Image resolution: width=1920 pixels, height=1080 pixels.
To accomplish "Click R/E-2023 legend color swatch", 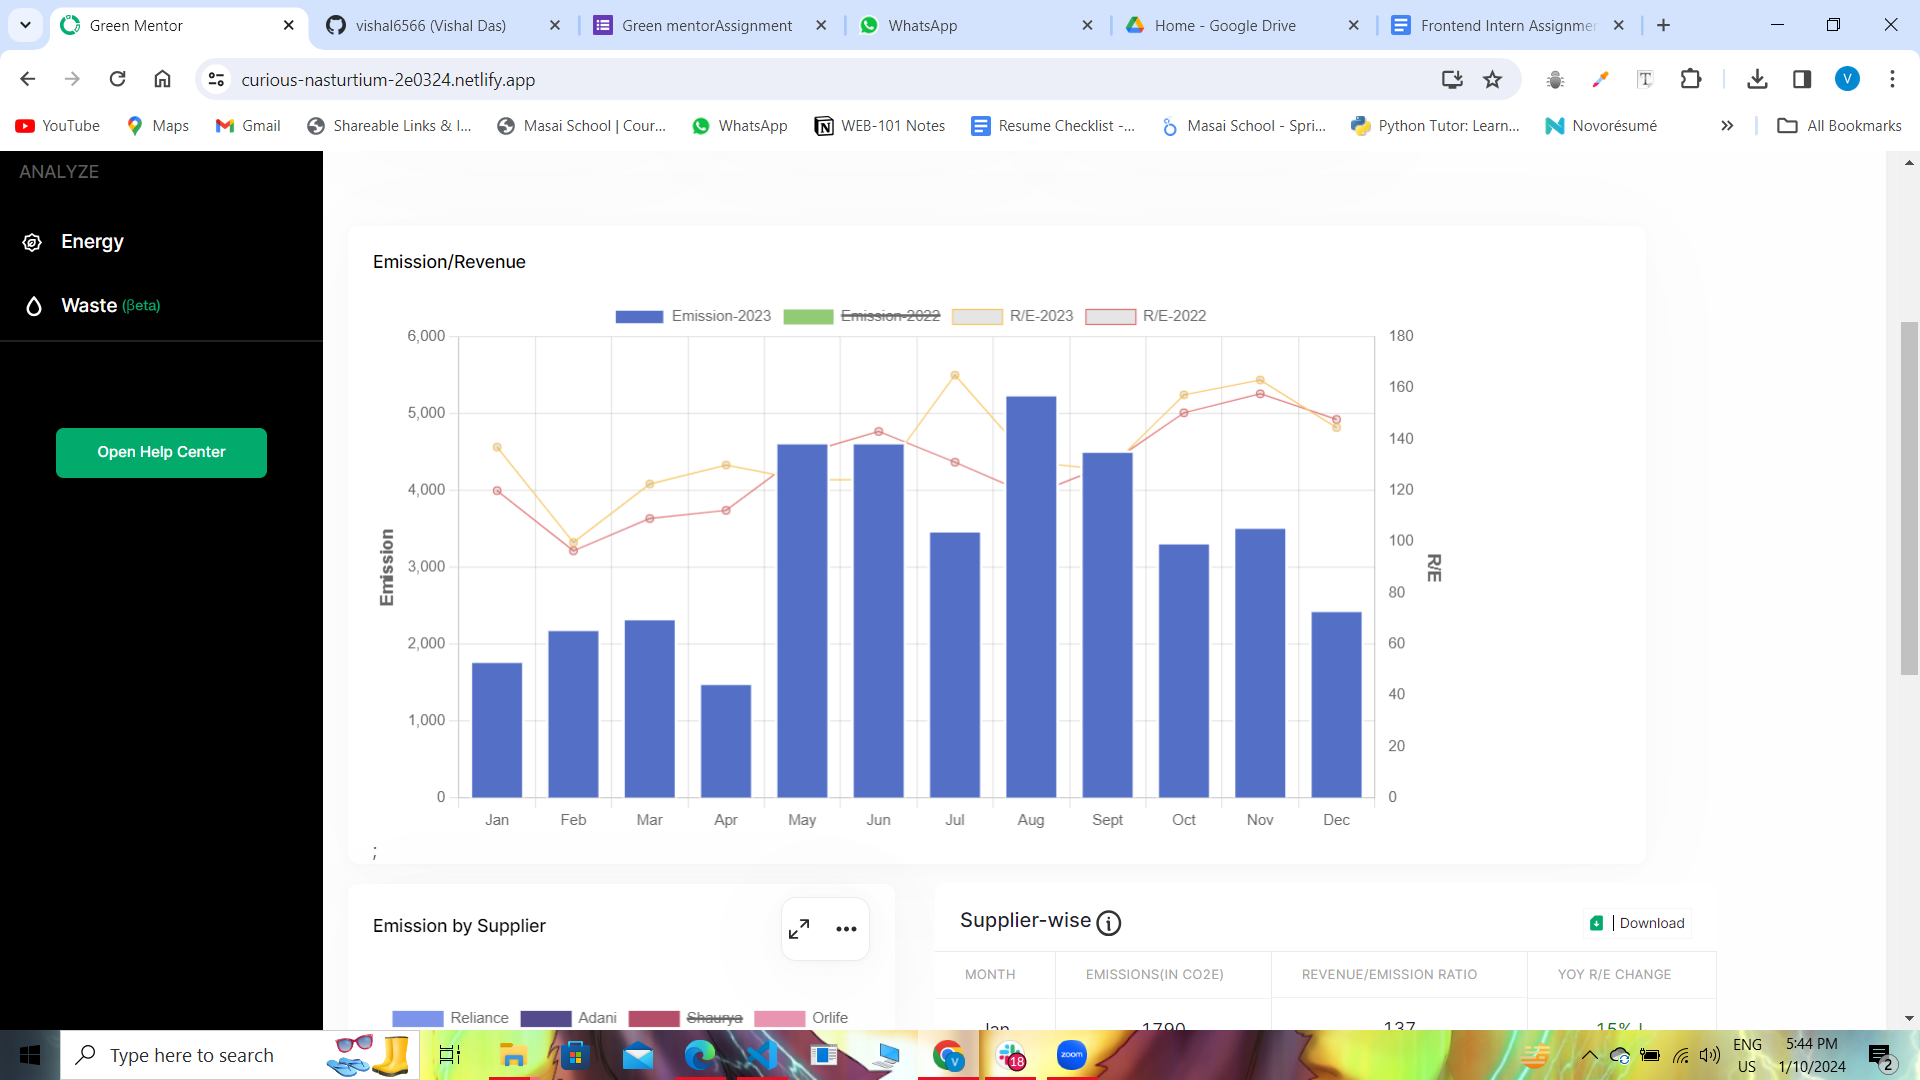I will [977, 316].
